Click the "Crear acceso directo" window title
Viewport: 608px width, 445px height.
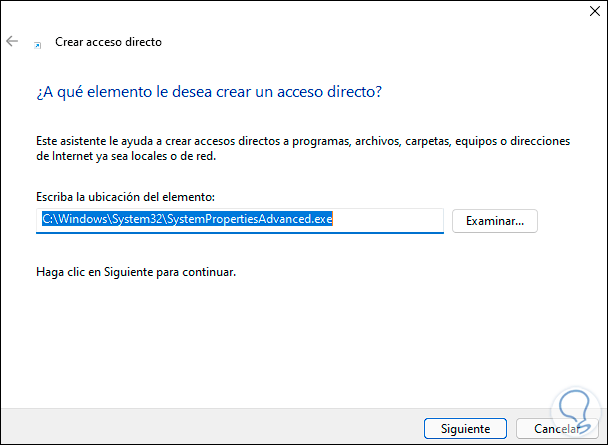(x=107, y=42)
